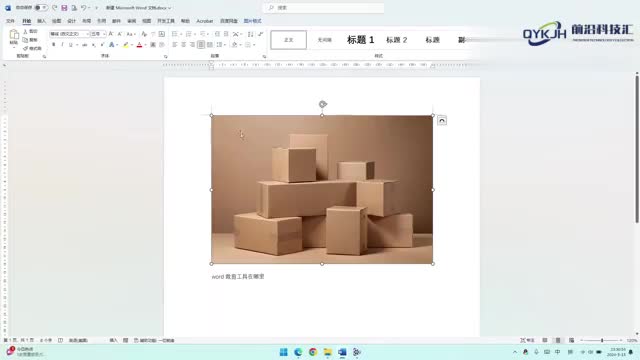Click the Text Effects blue A icon
The width and height of the screenshot is (640, 360).
[111, 44]
